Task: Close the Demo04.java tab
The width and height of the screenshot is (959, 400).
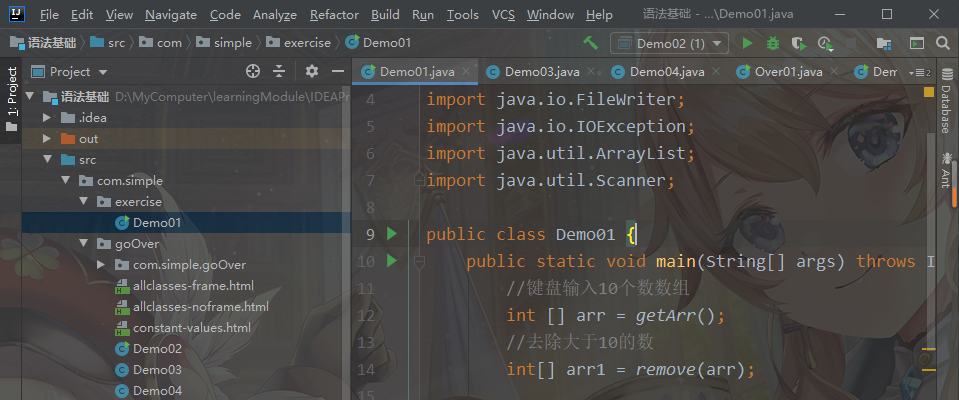Action: pyautogui.click(x=716, y=72)
